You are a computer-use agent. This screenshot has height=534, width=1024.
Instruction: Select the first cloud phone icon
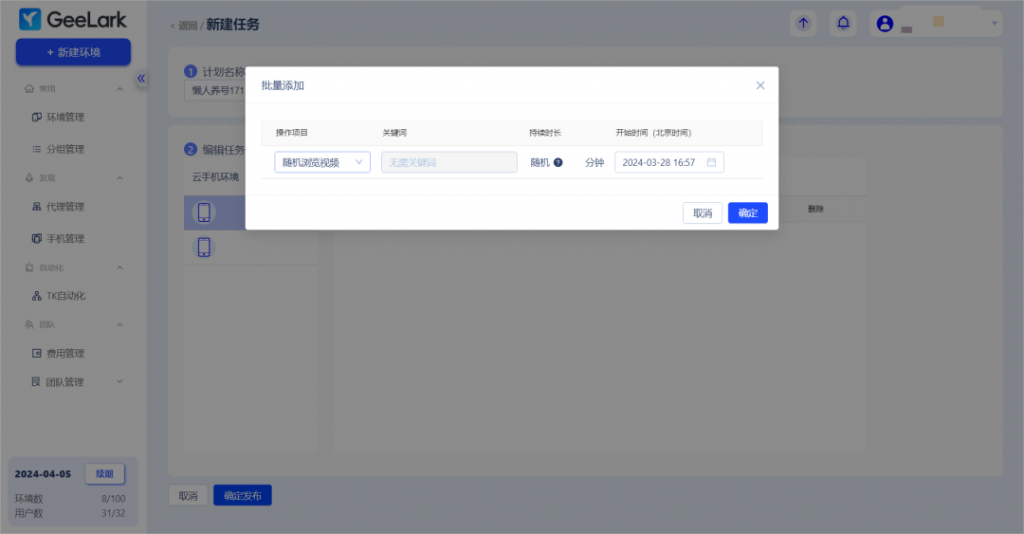(204, 212)
